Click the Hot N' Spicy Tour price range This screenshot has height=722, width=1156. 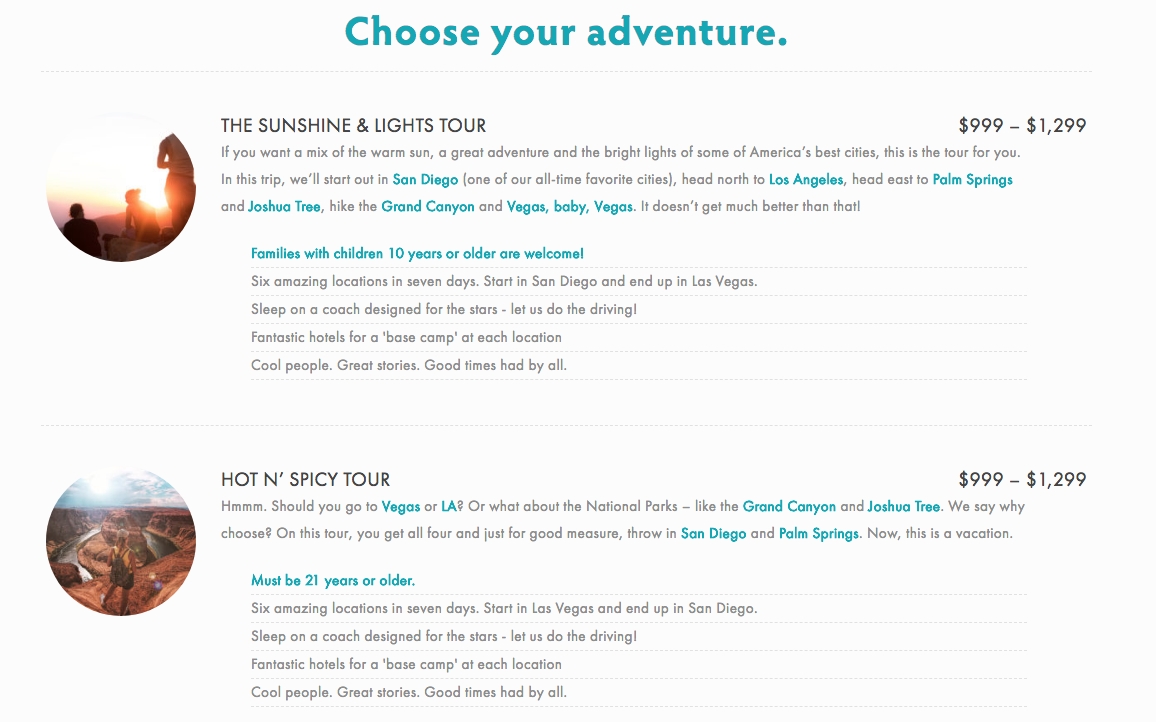(x=1021, y=480)
